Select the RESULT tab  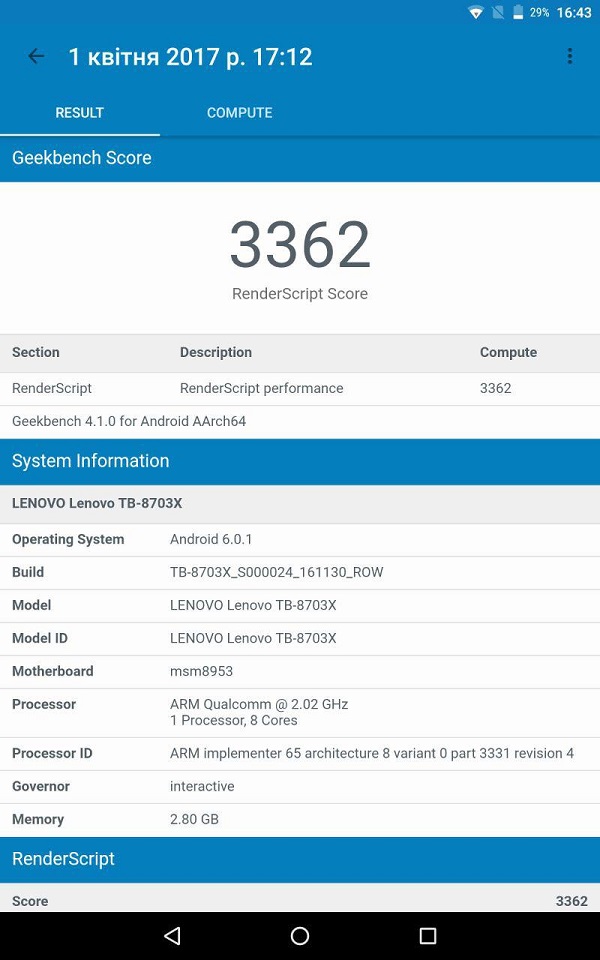79,113
